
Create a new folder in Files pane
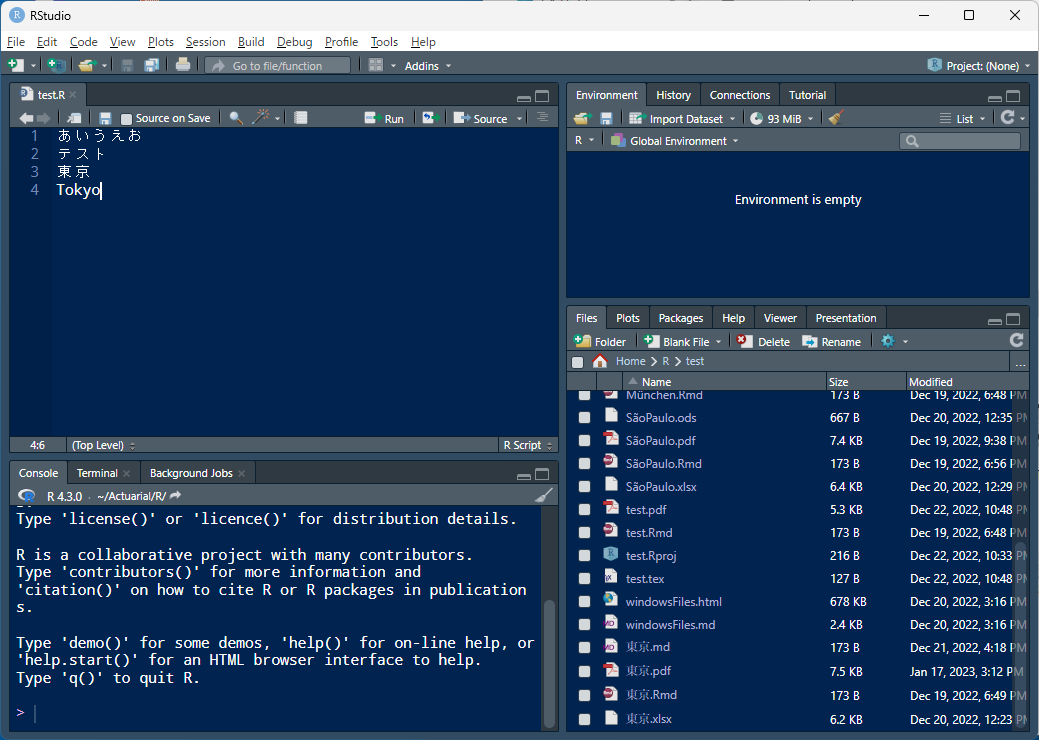[x=600, y=340]
